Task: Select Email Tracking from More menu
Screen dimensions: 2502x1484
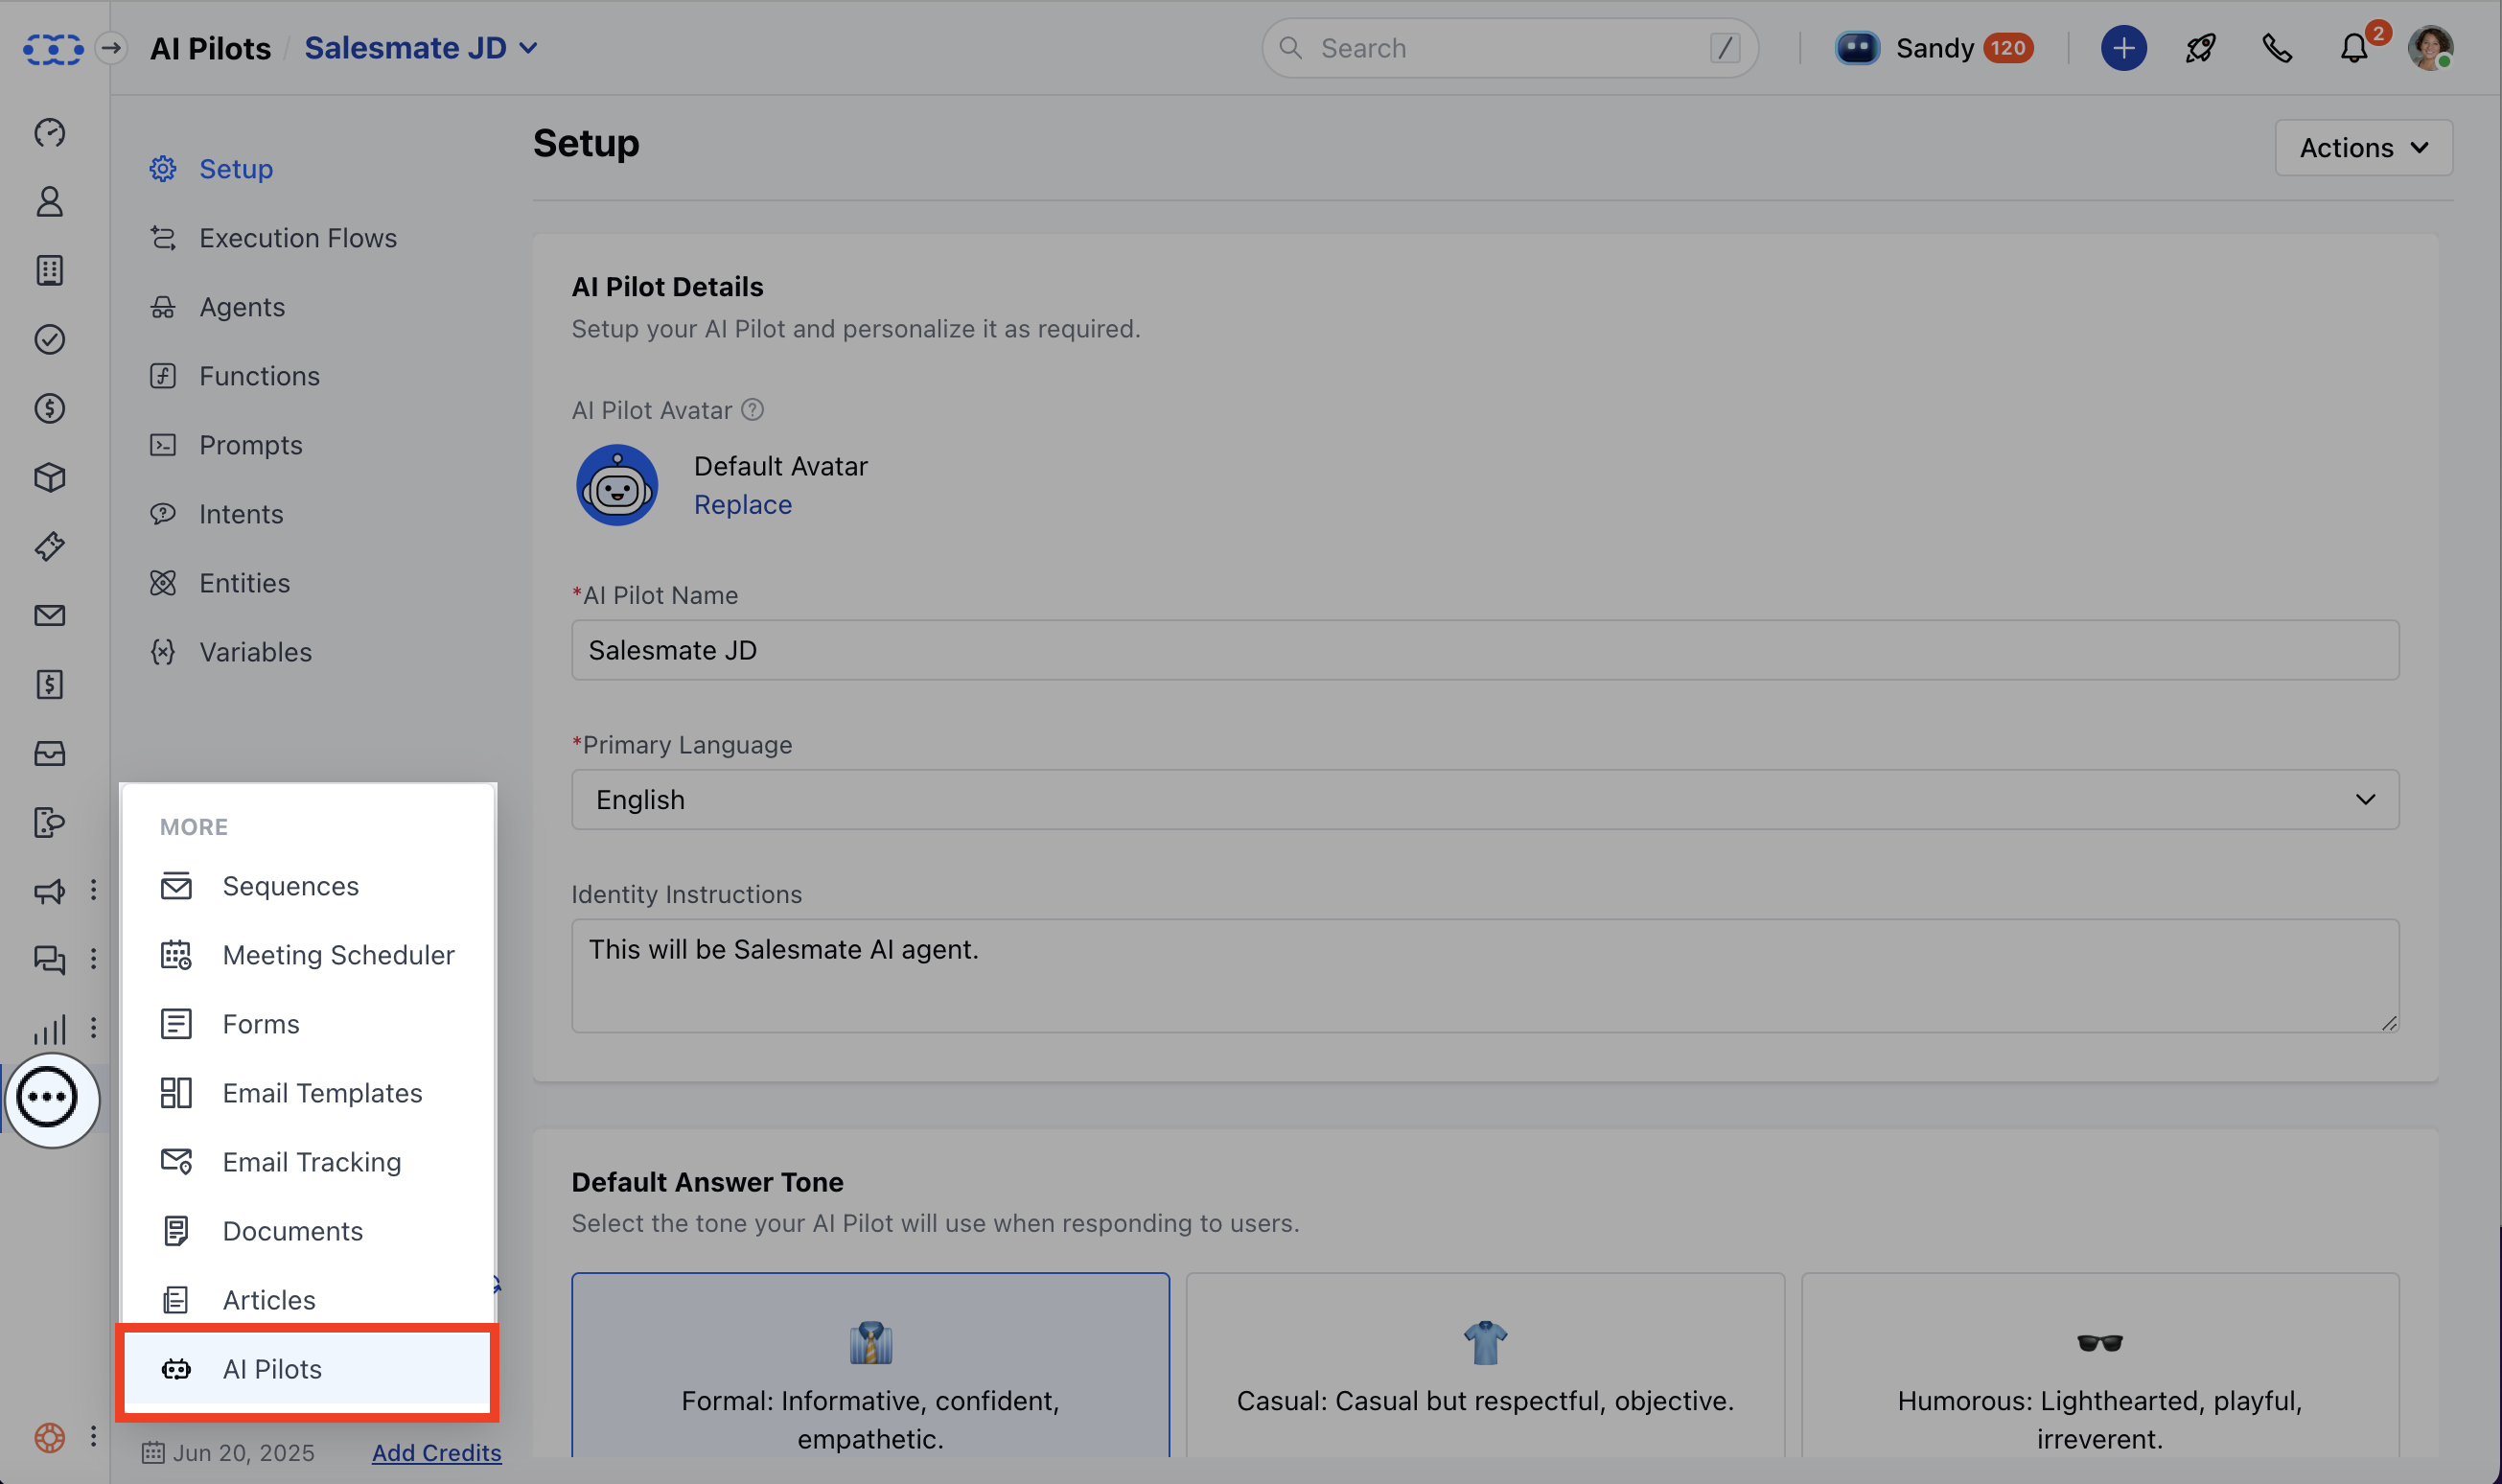Action: pos(308,1162)
